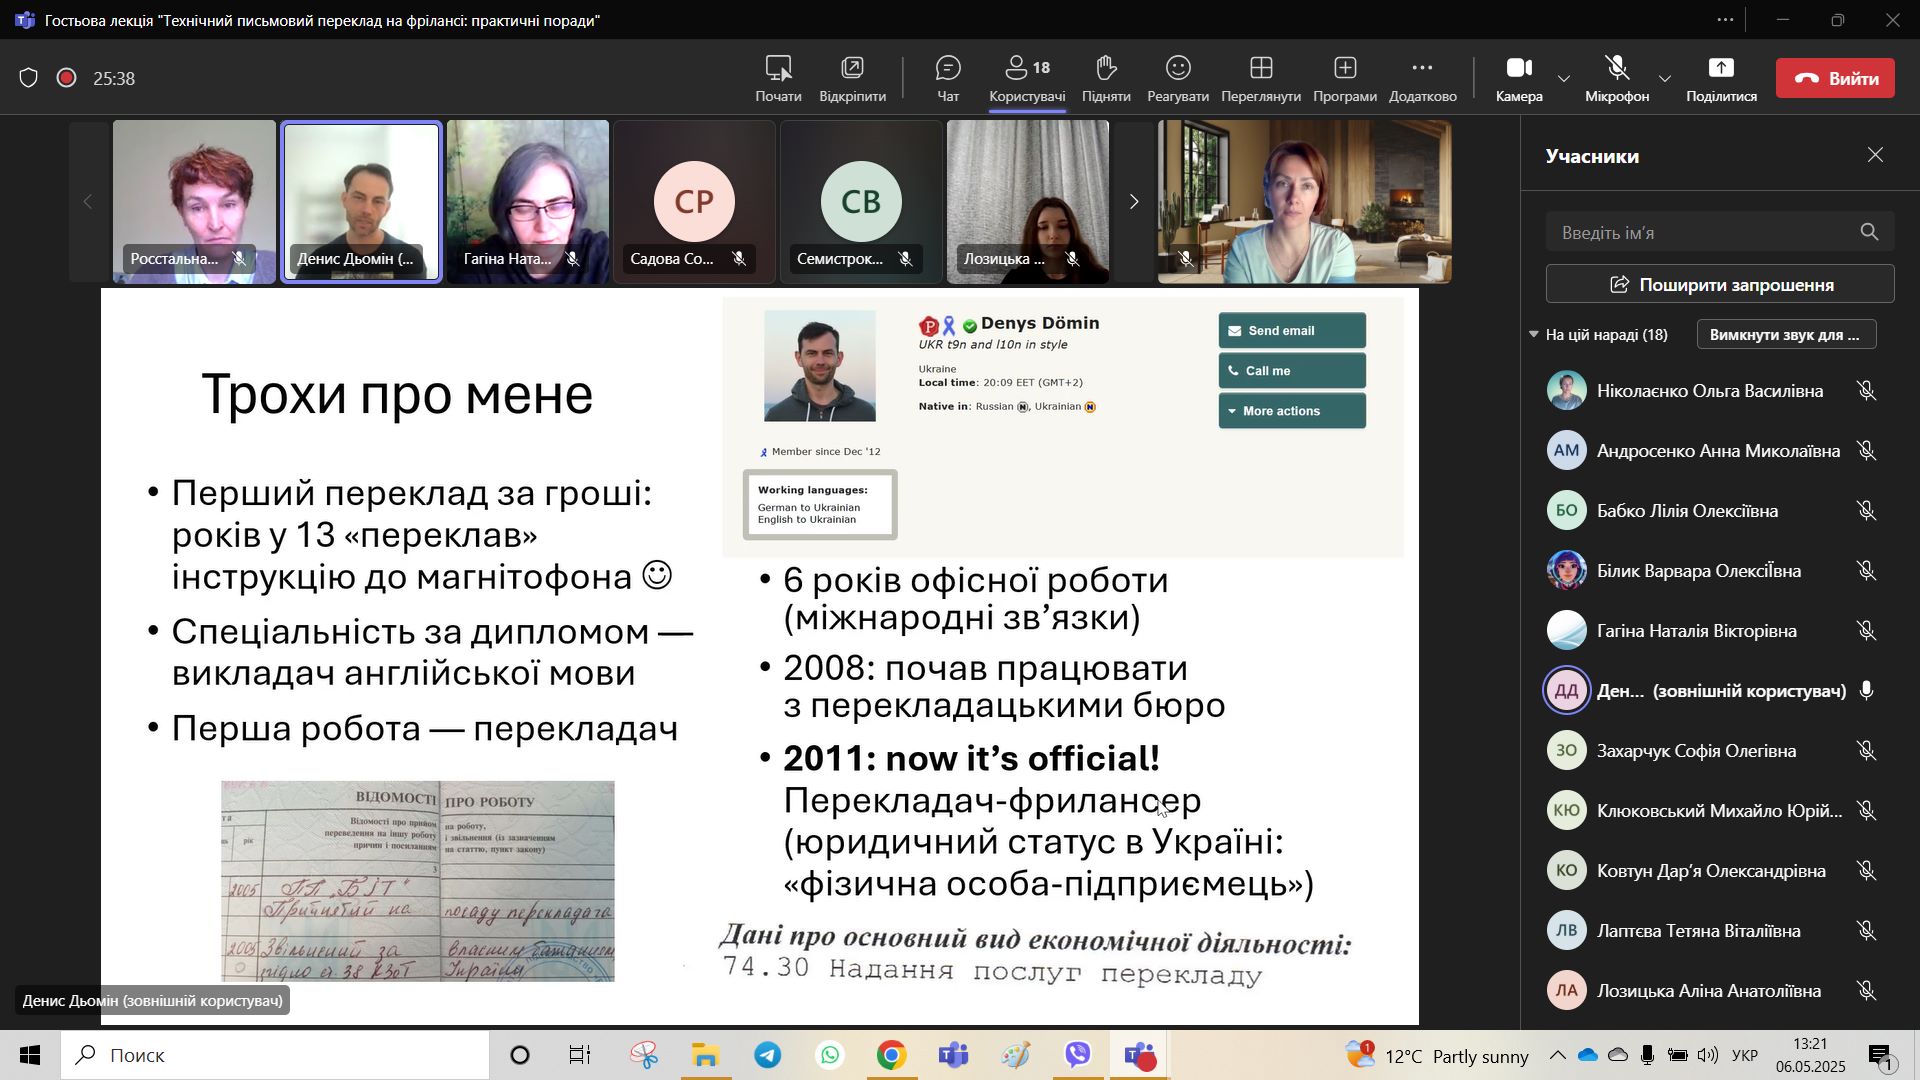
Task: Click Поширити запрошення button
Action: [x=1719, y=285]
